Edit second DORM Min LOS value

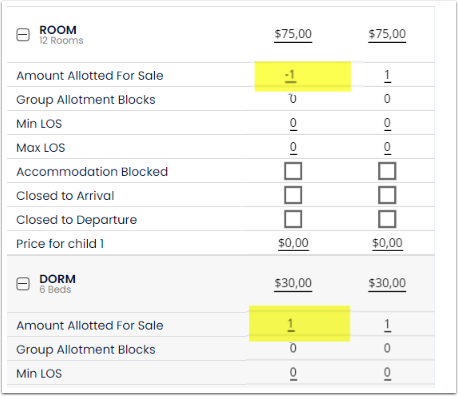[387, 373]
